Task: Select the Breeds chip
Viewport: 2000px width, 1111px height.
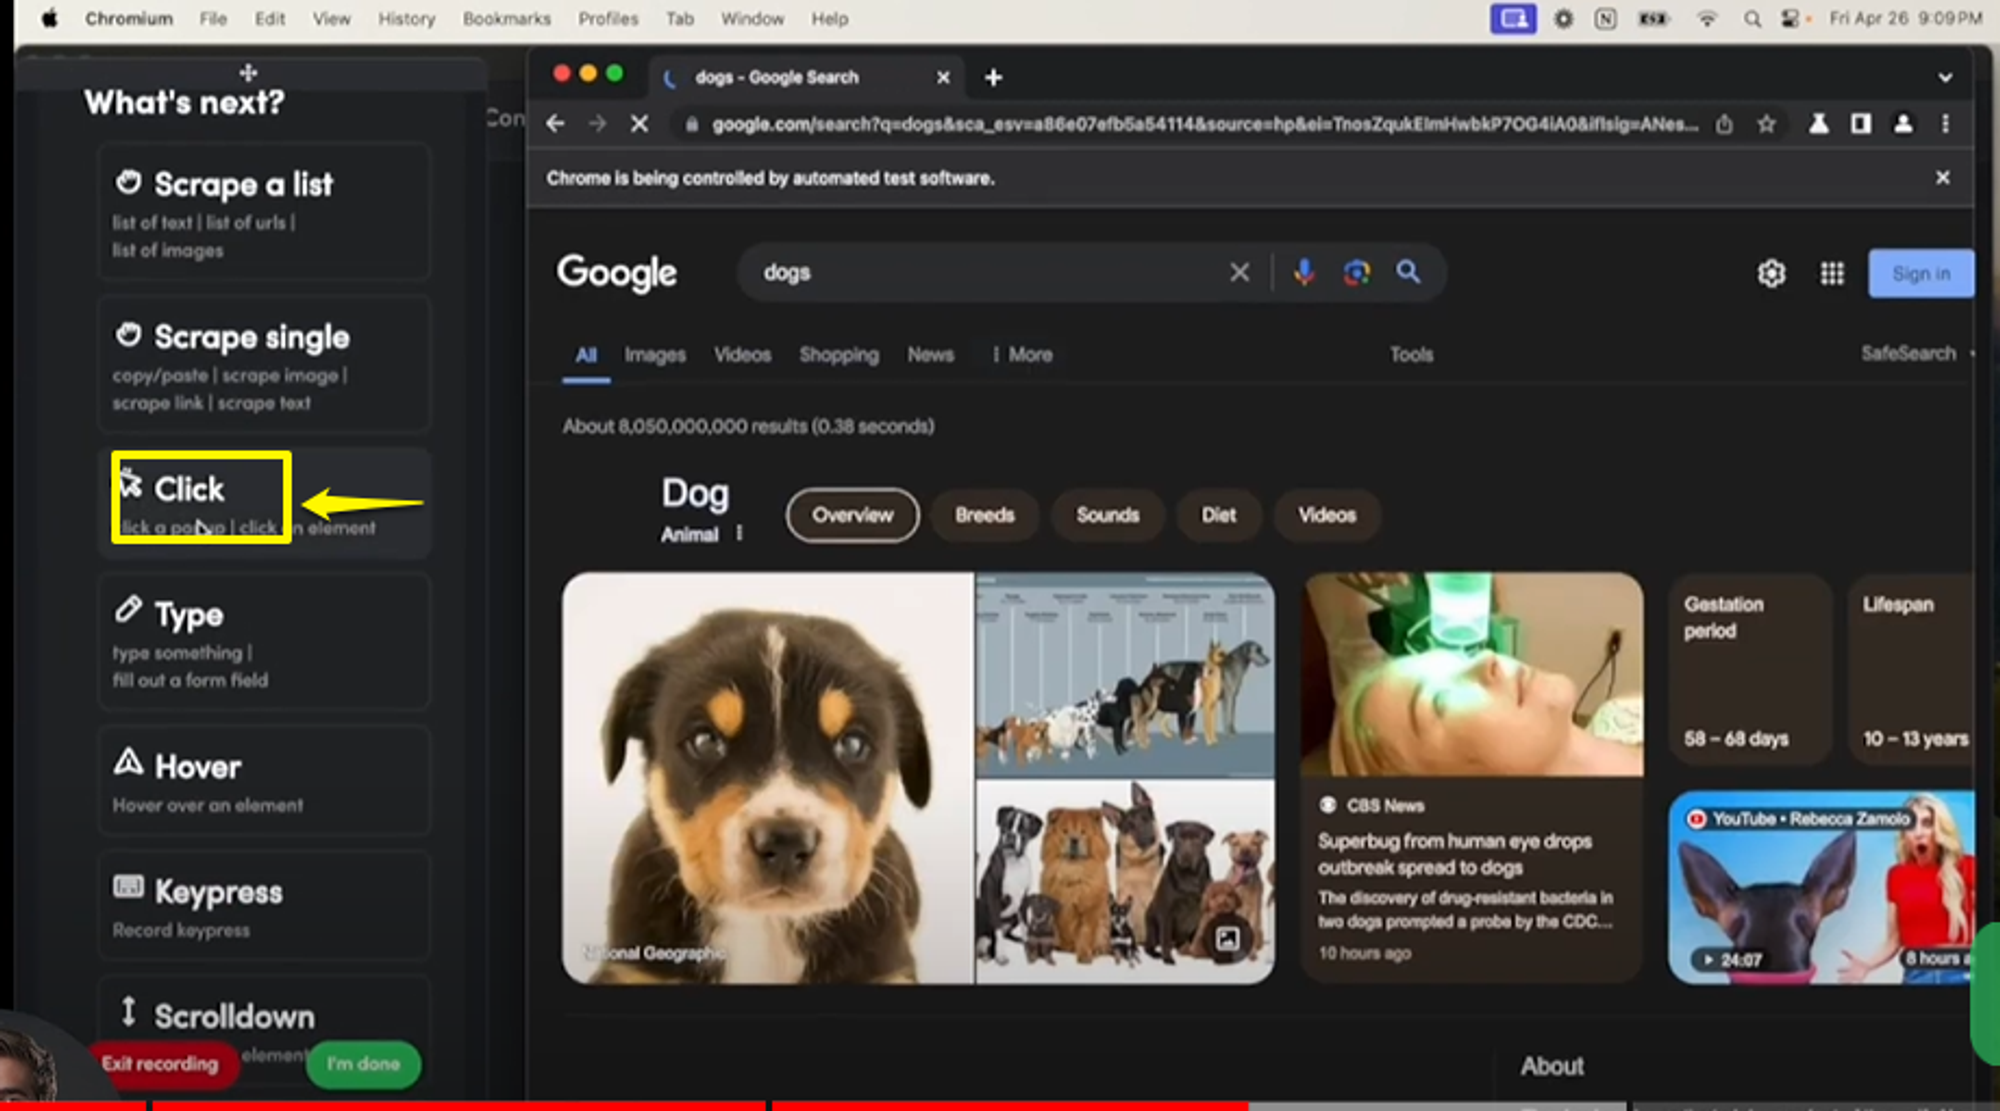Action: tap(985, 515)
